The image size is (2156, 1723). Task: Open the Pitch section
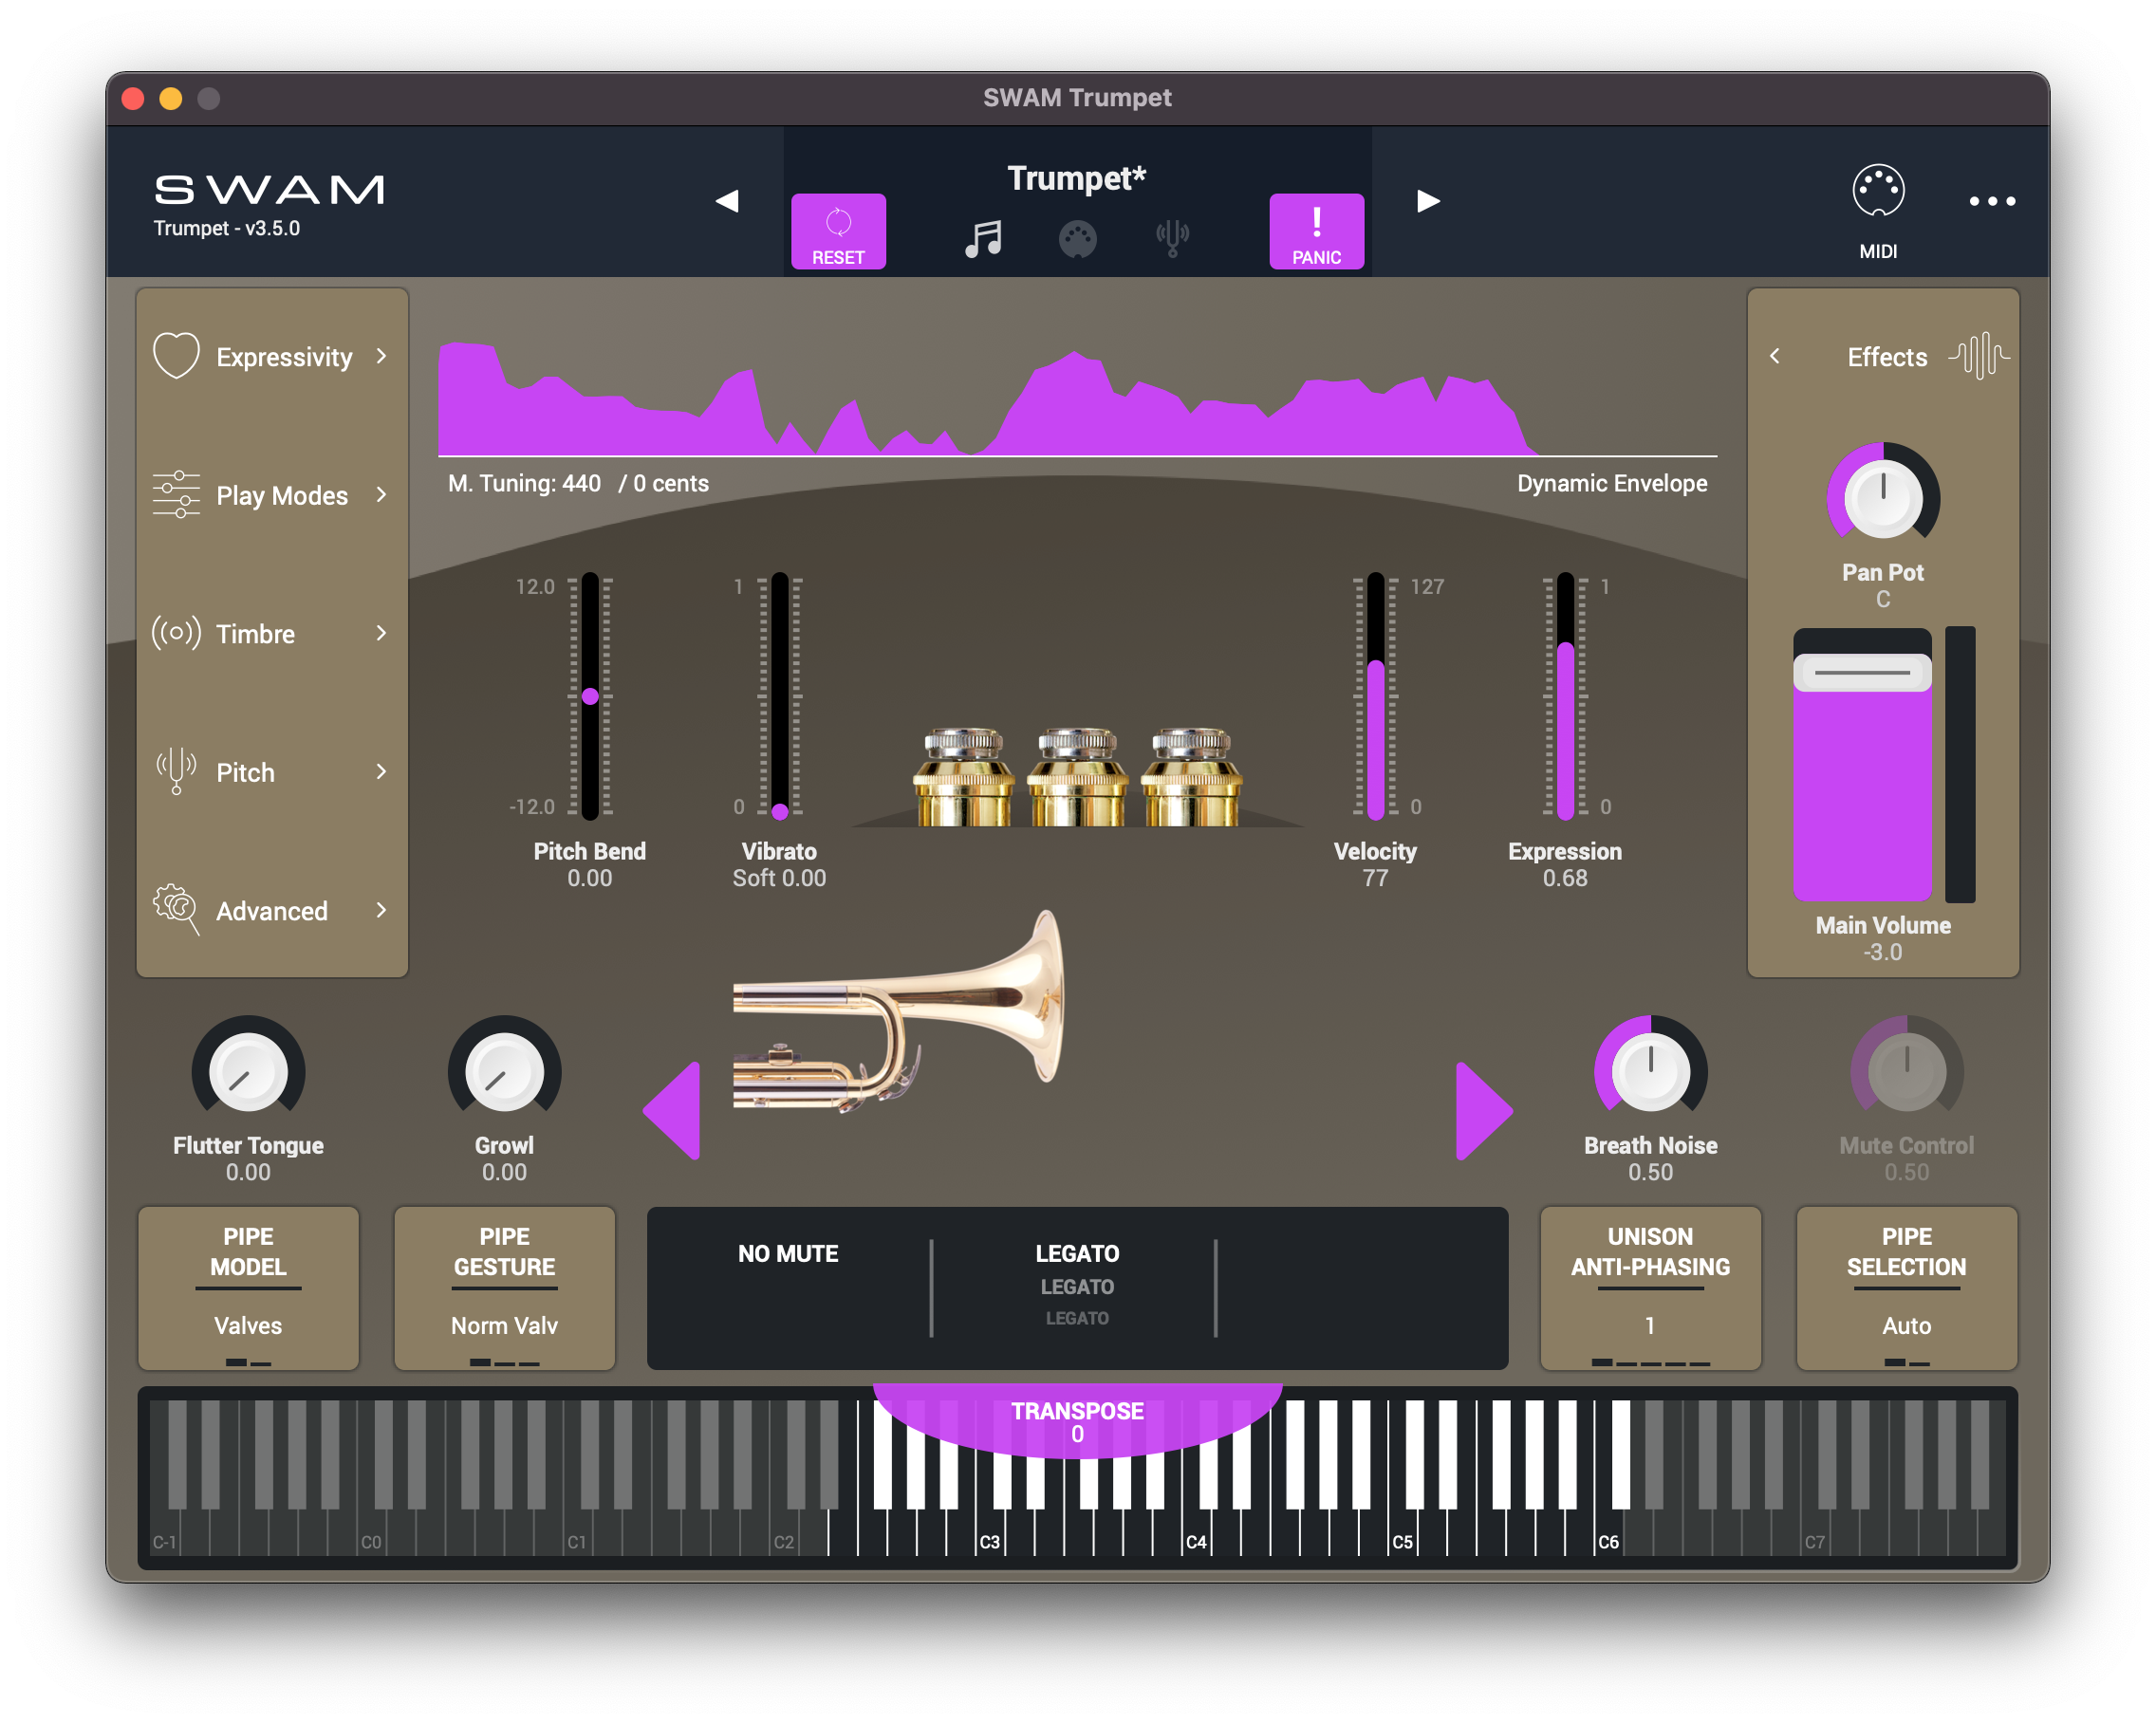pos(272,772)
